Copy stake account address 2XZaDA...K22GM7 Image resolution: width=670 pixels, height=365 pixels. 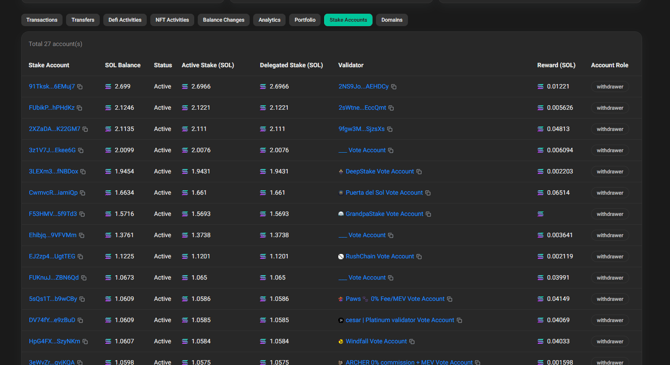[x=85, y=129]
